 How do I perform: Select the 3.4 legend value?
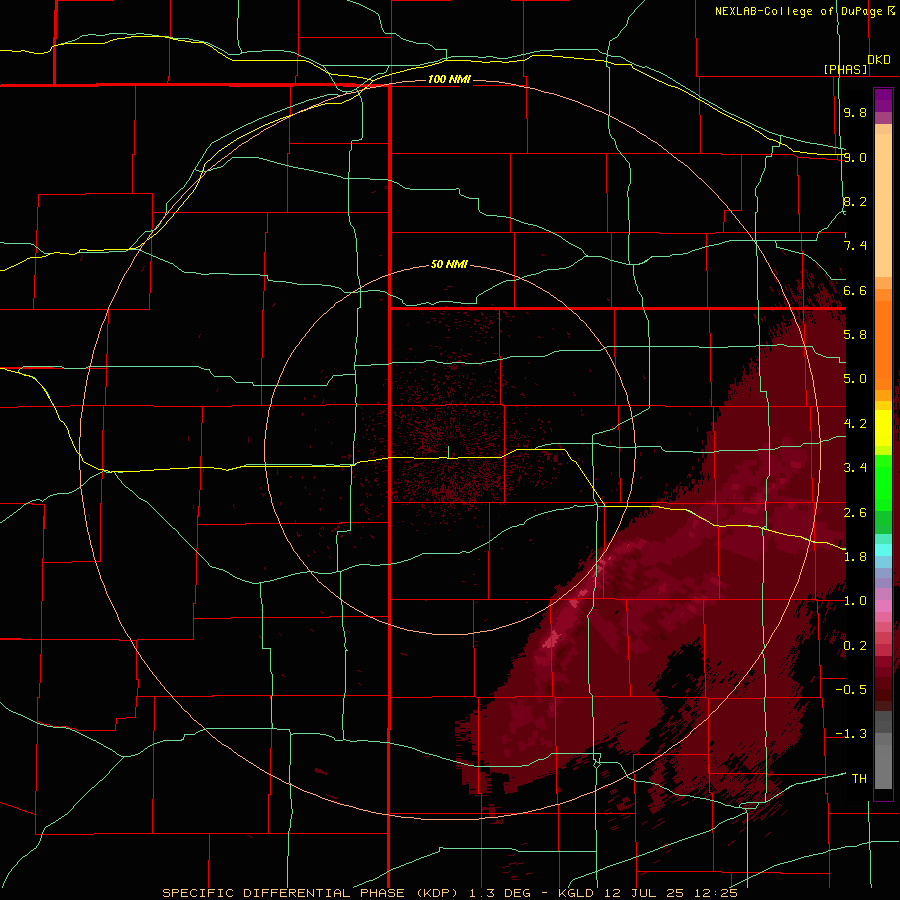(x=855, y=467)
